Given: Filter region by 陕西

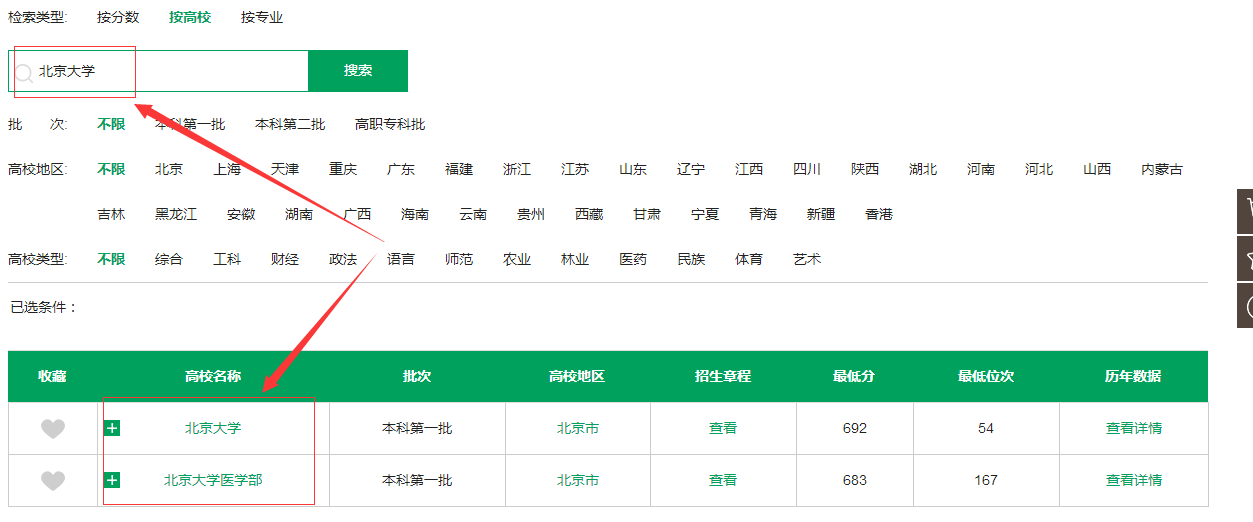Looking at the screenshot, I should pyautogui.click(x=865, y=169).
